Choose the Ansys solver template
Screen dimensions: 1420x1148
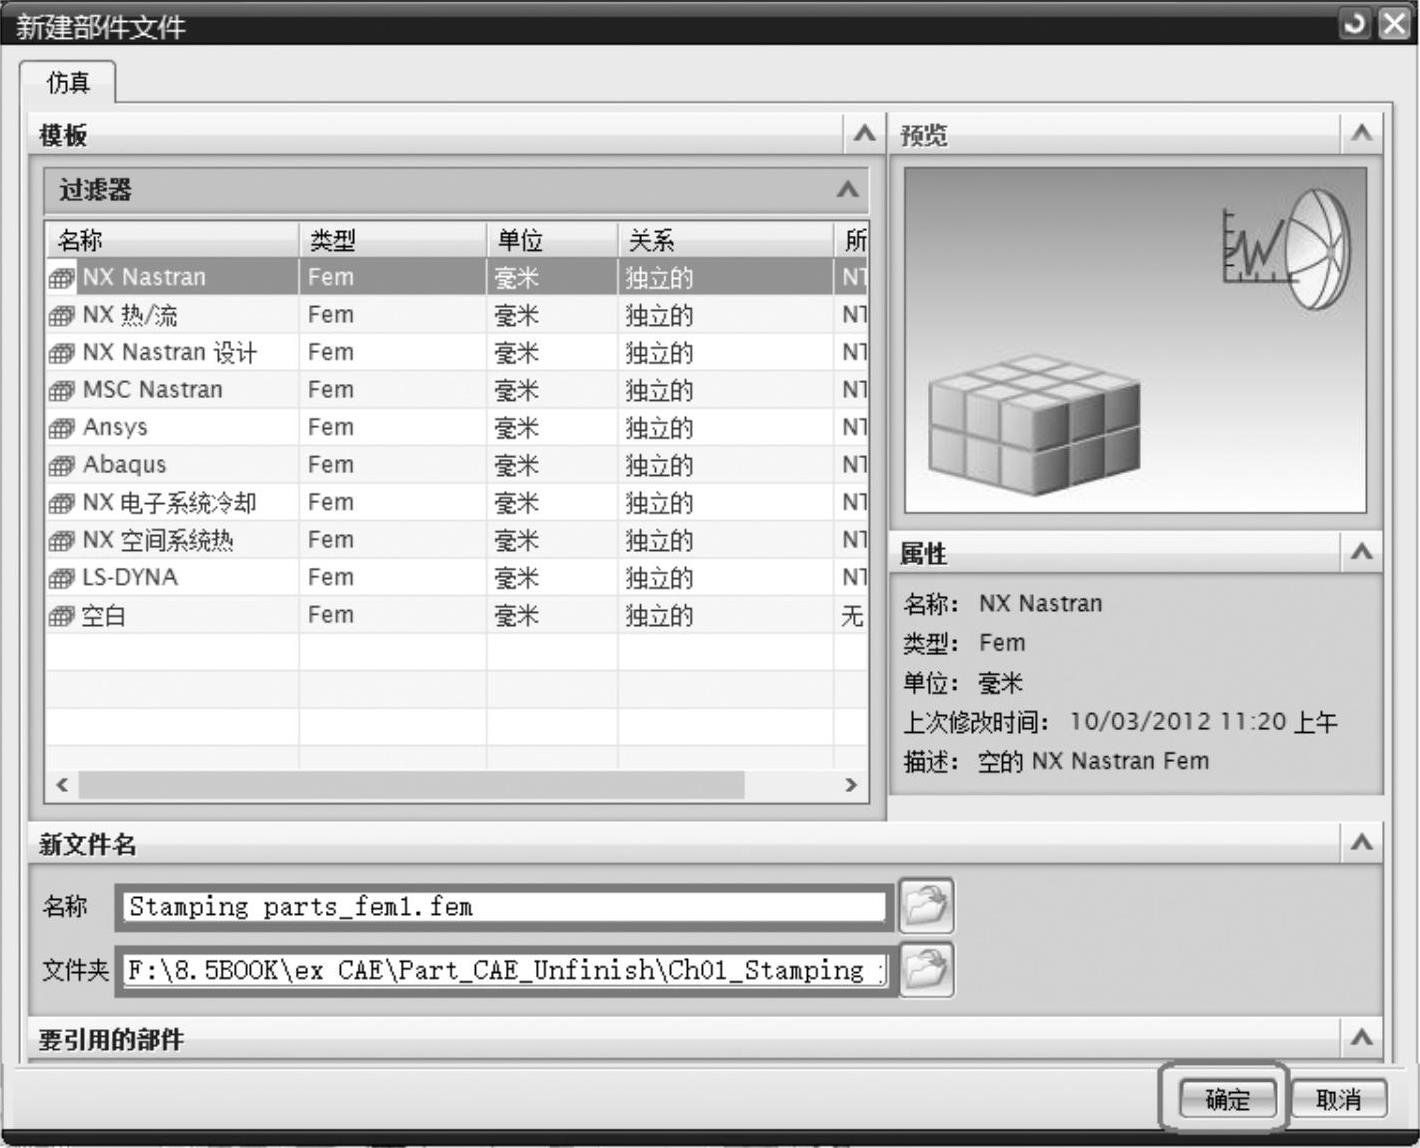457,427
